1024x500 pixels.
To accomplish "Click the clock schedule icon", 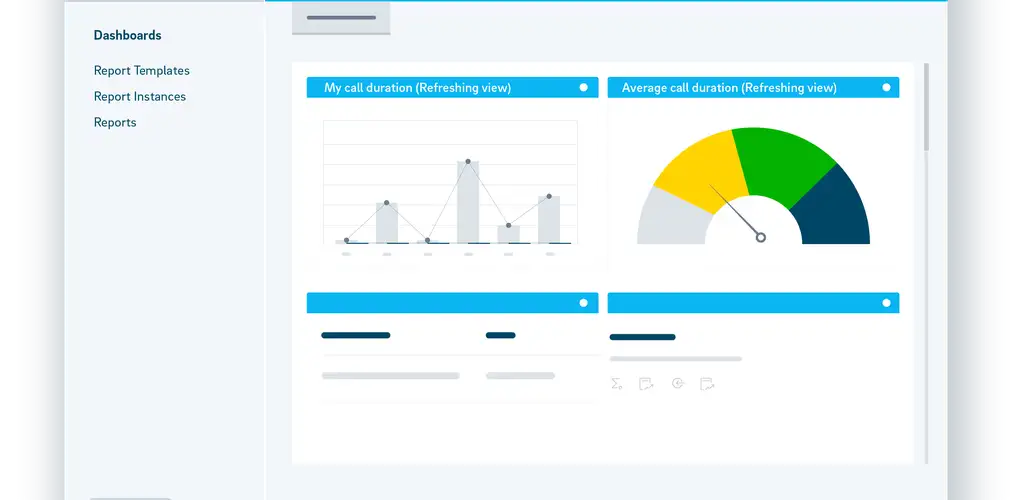I will pyautogui.click(x=677, y=383).
